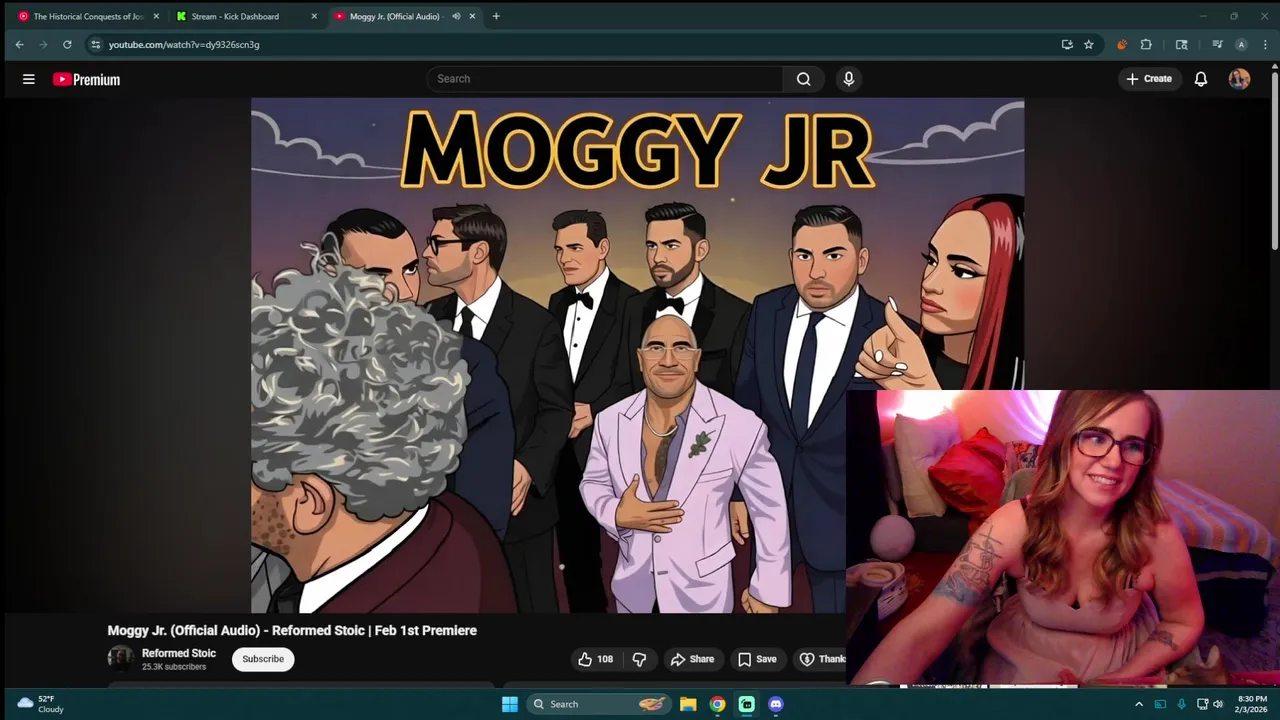Open the weather widget showing 52°F Cloudy
Viewport: 1280px width, 720px height.
[40, 704]
